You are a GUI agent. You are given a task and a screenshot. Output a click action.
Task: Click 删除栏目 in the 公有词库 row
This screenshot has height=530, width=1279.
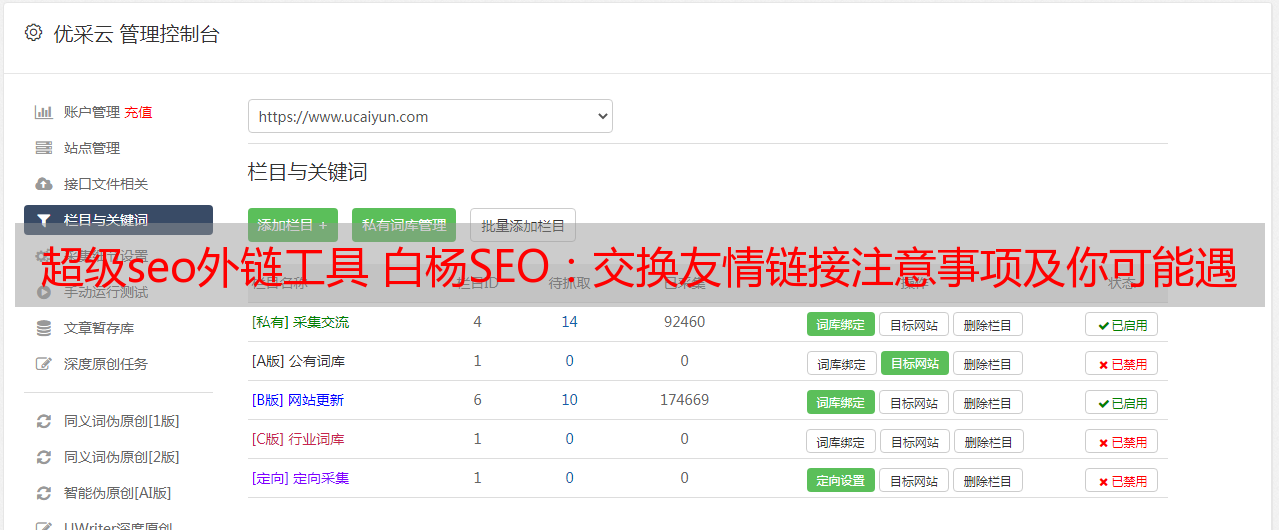987,363
